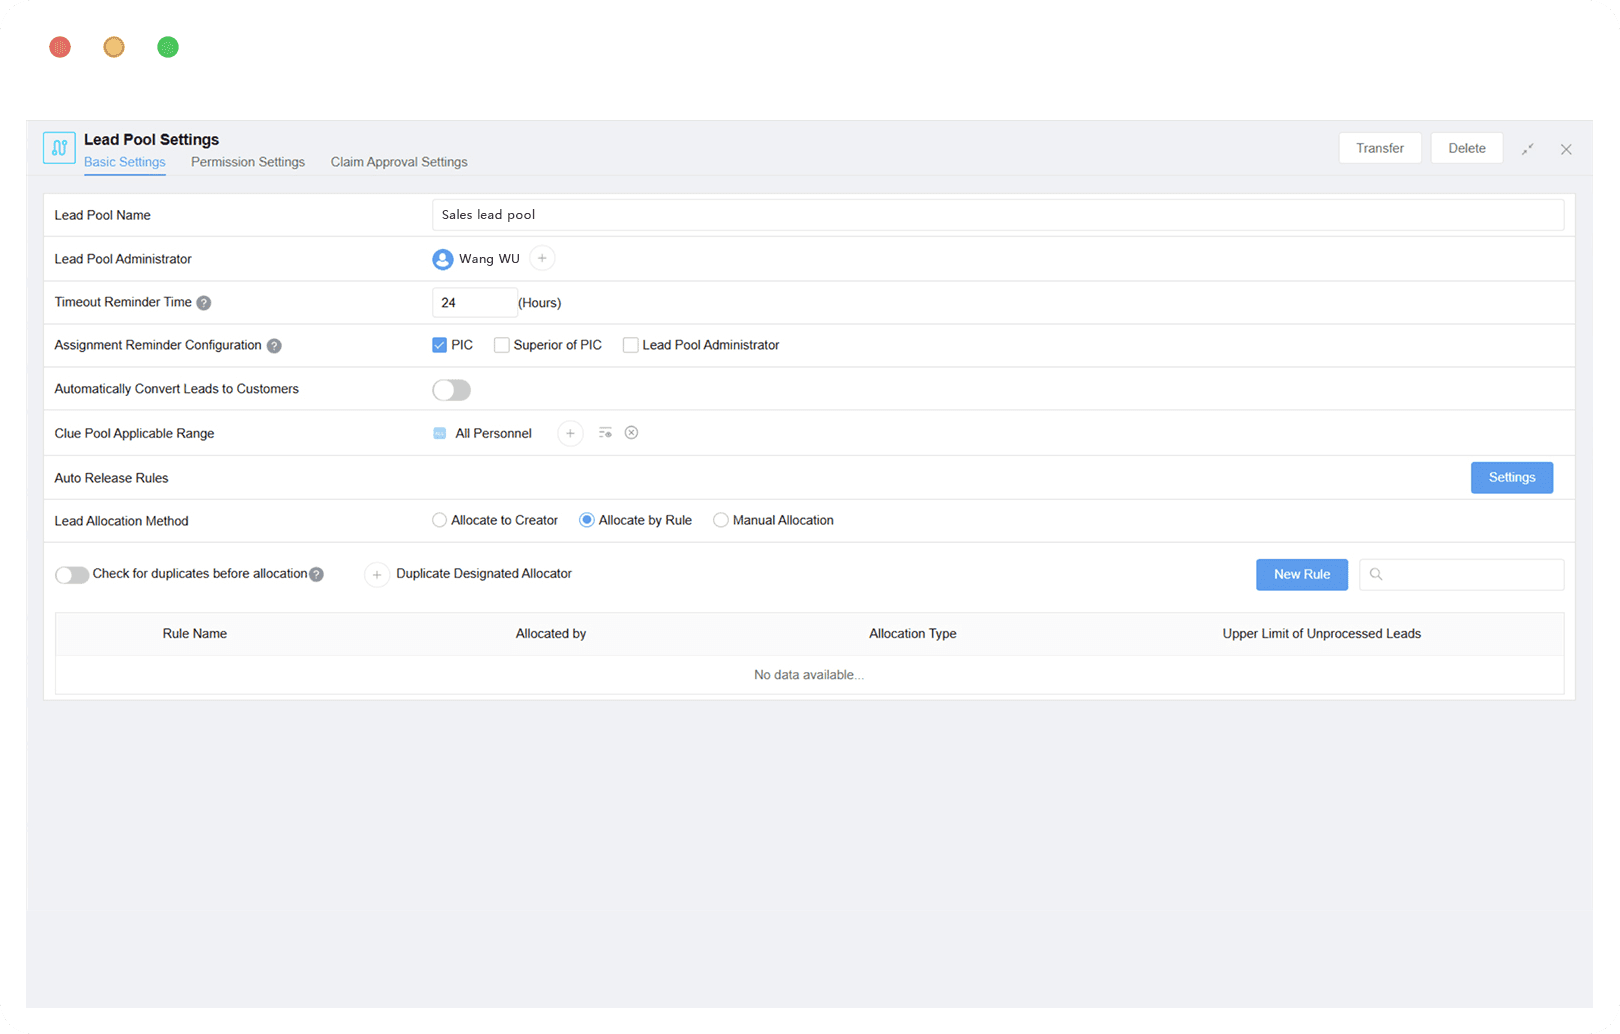Click Wang WU administrator avatar
The height and width of the screenshot is (1034, 1620).
tap(442, 259)
